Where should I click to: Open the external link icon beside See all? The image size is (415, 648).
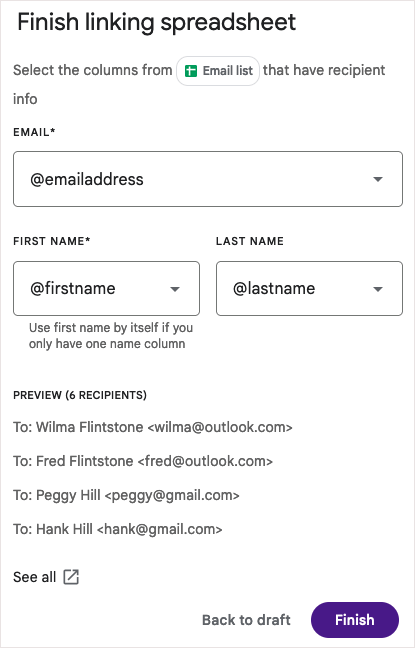71,577
